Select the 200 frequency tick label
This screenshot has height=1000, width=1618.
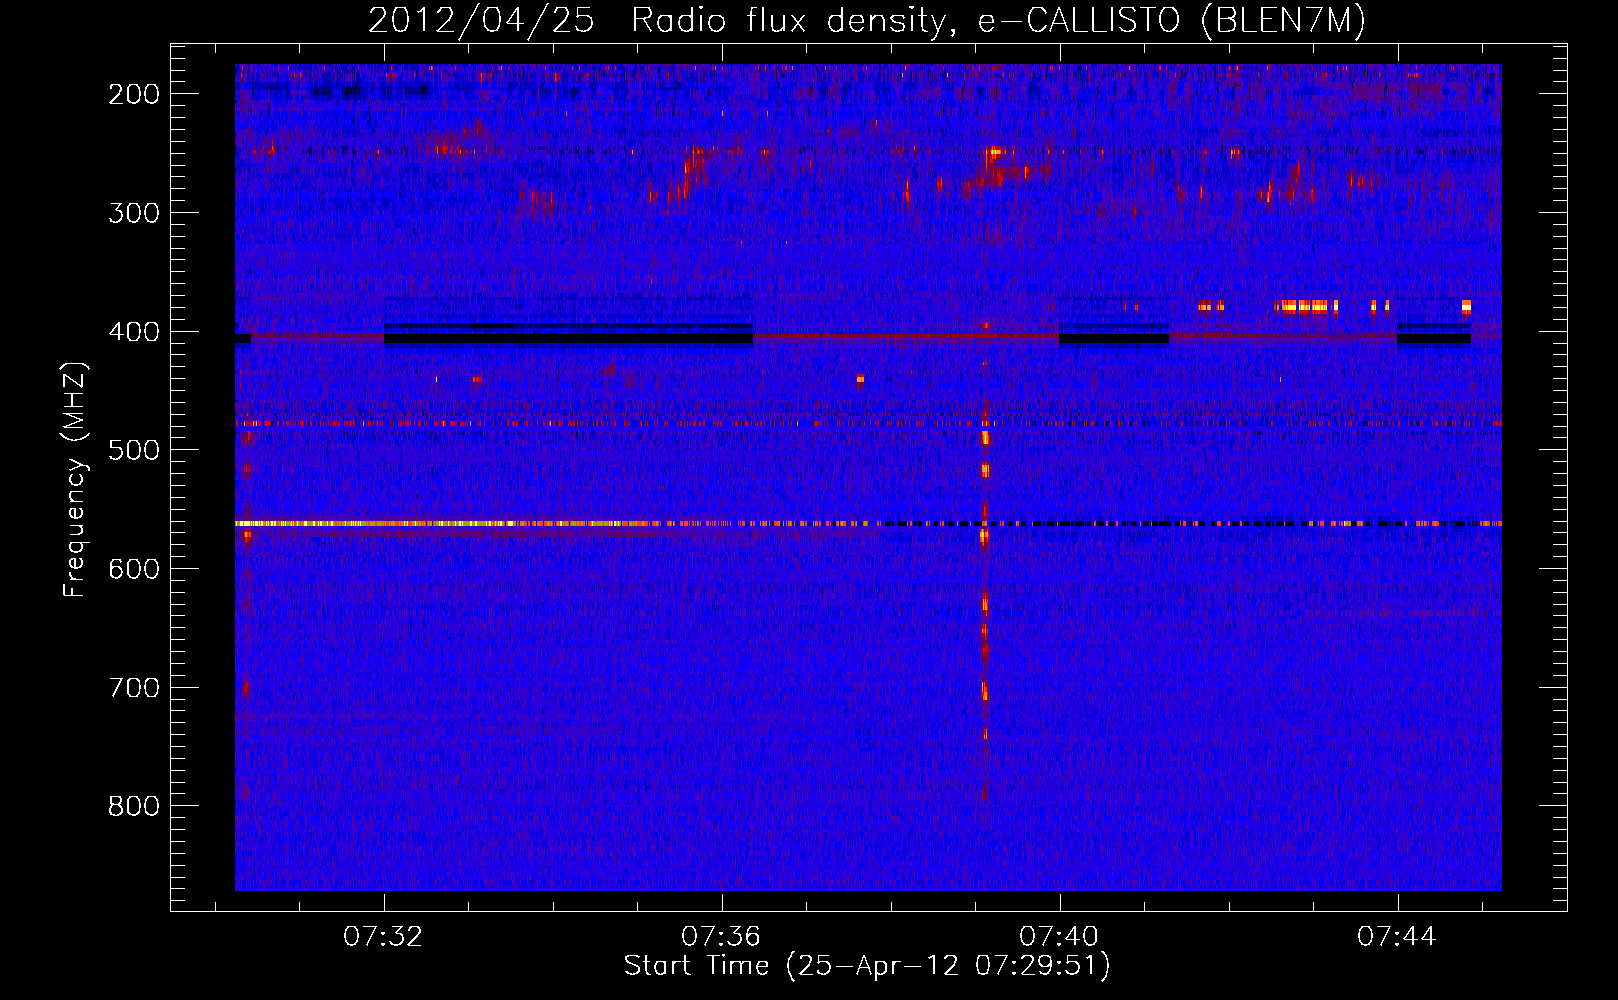tap(134, 94)
